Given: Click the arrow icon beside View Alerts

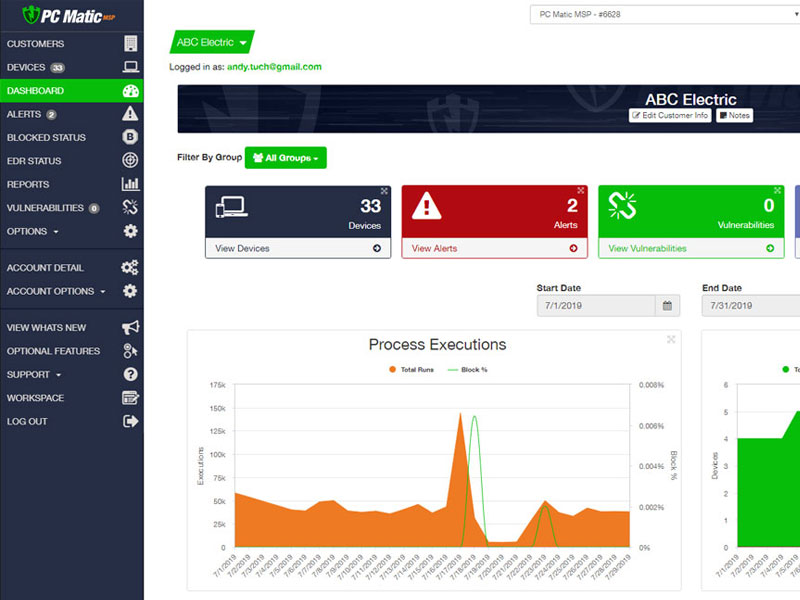Looking at the screenshot, I should [573, 248].
